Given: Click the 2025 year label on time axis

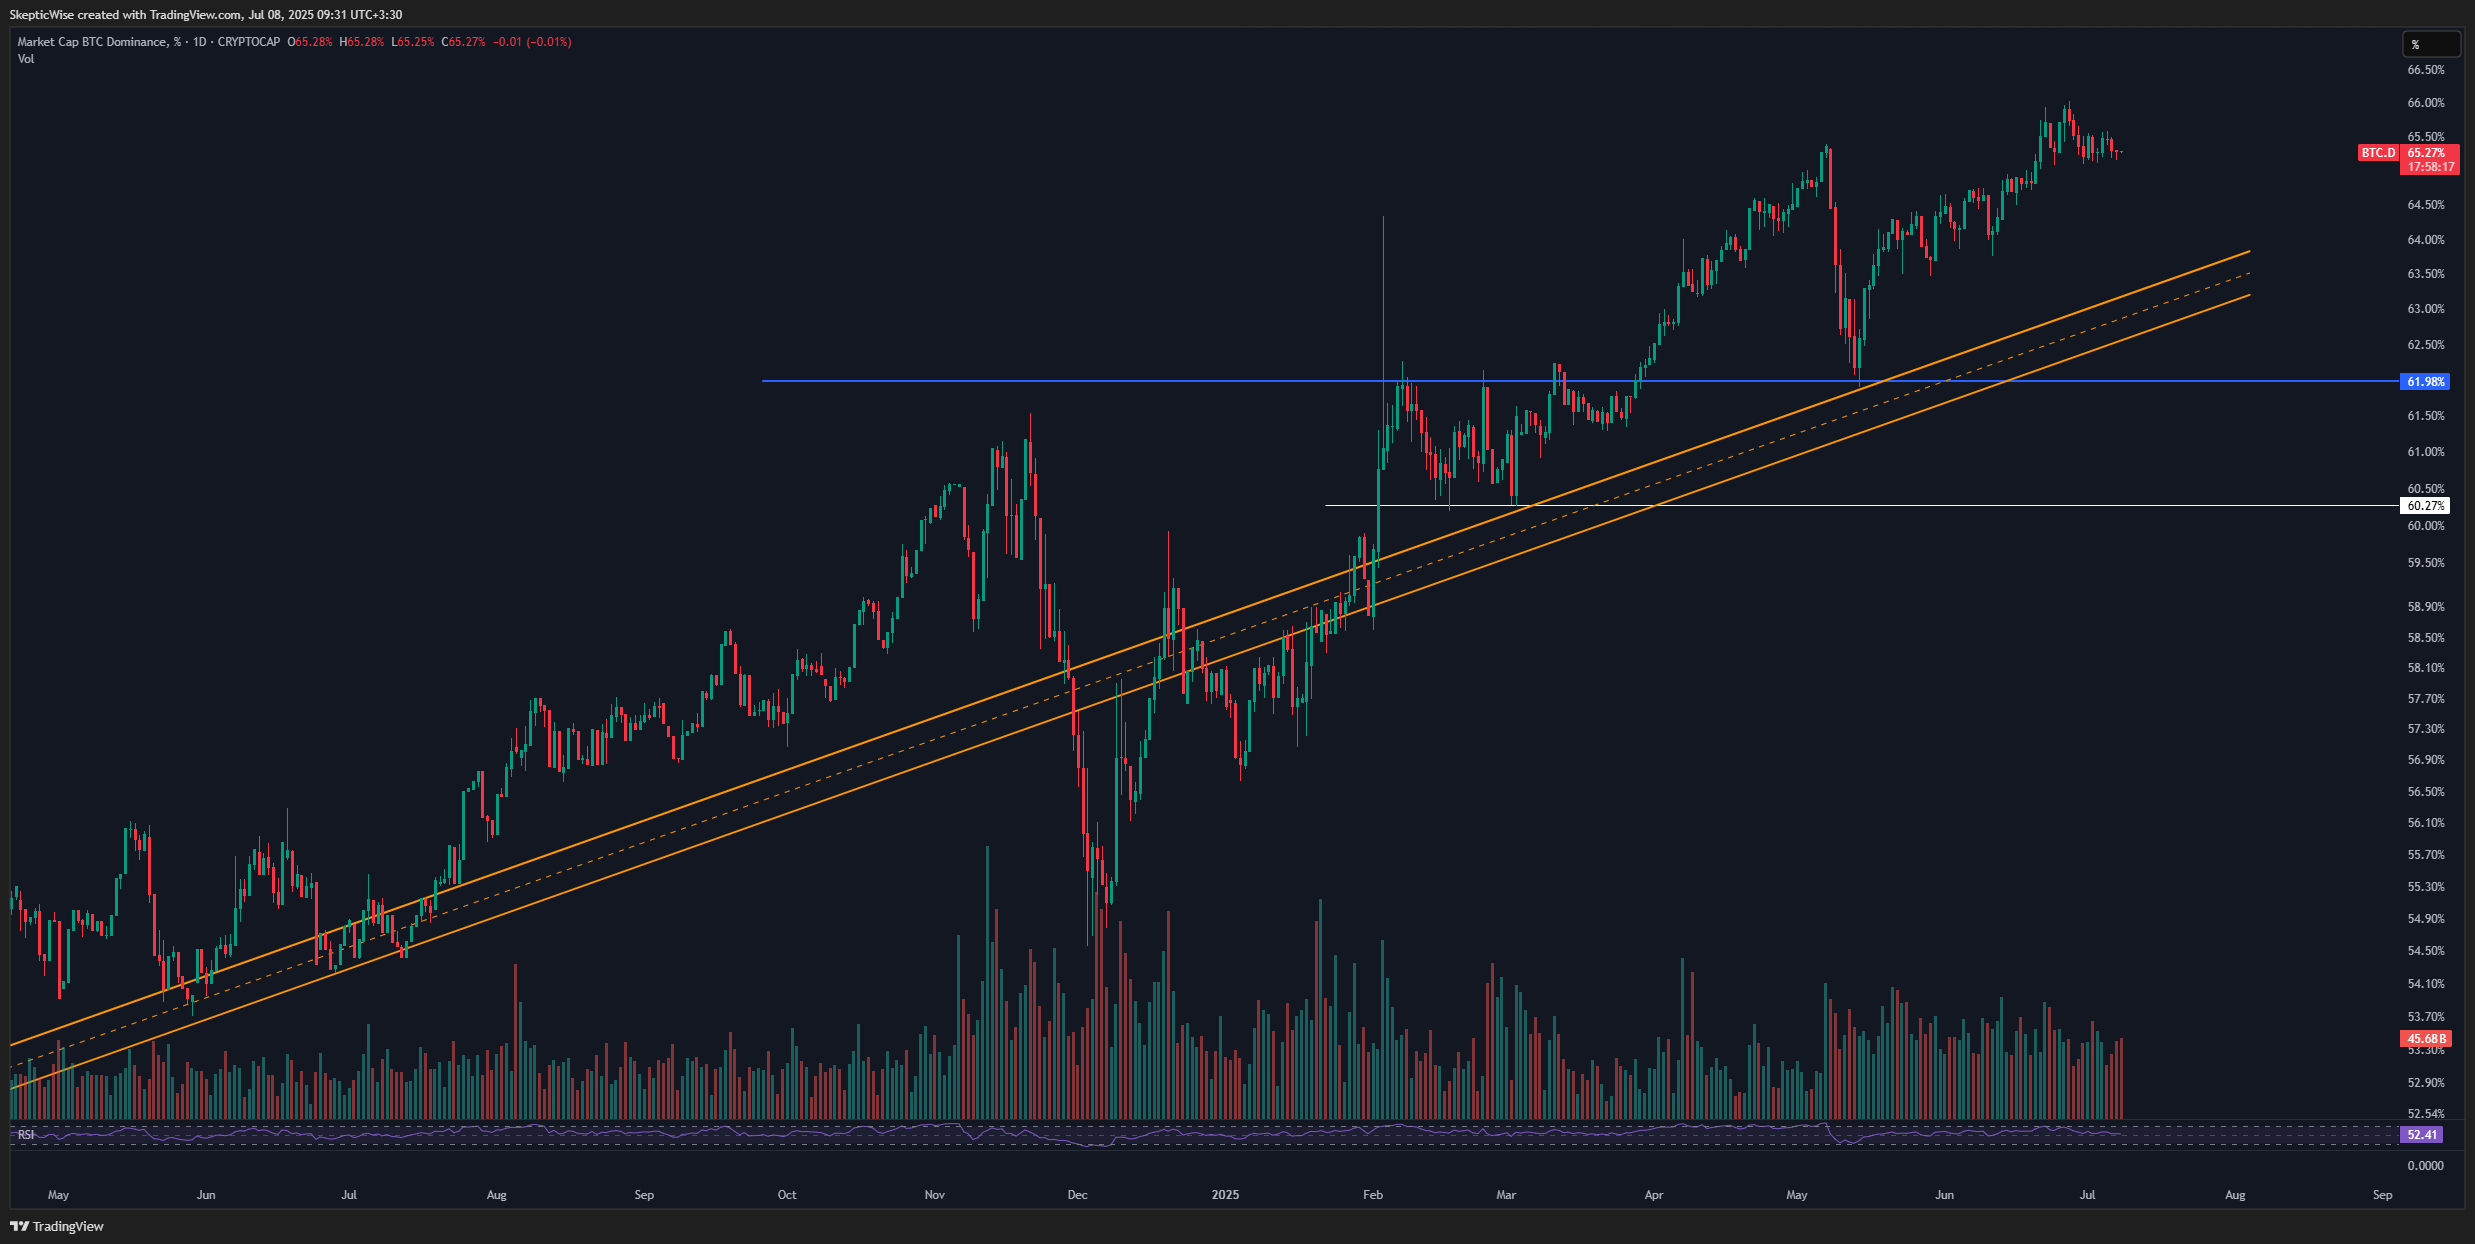Looking at the screenshot, I should (x=1225, y=1195).
